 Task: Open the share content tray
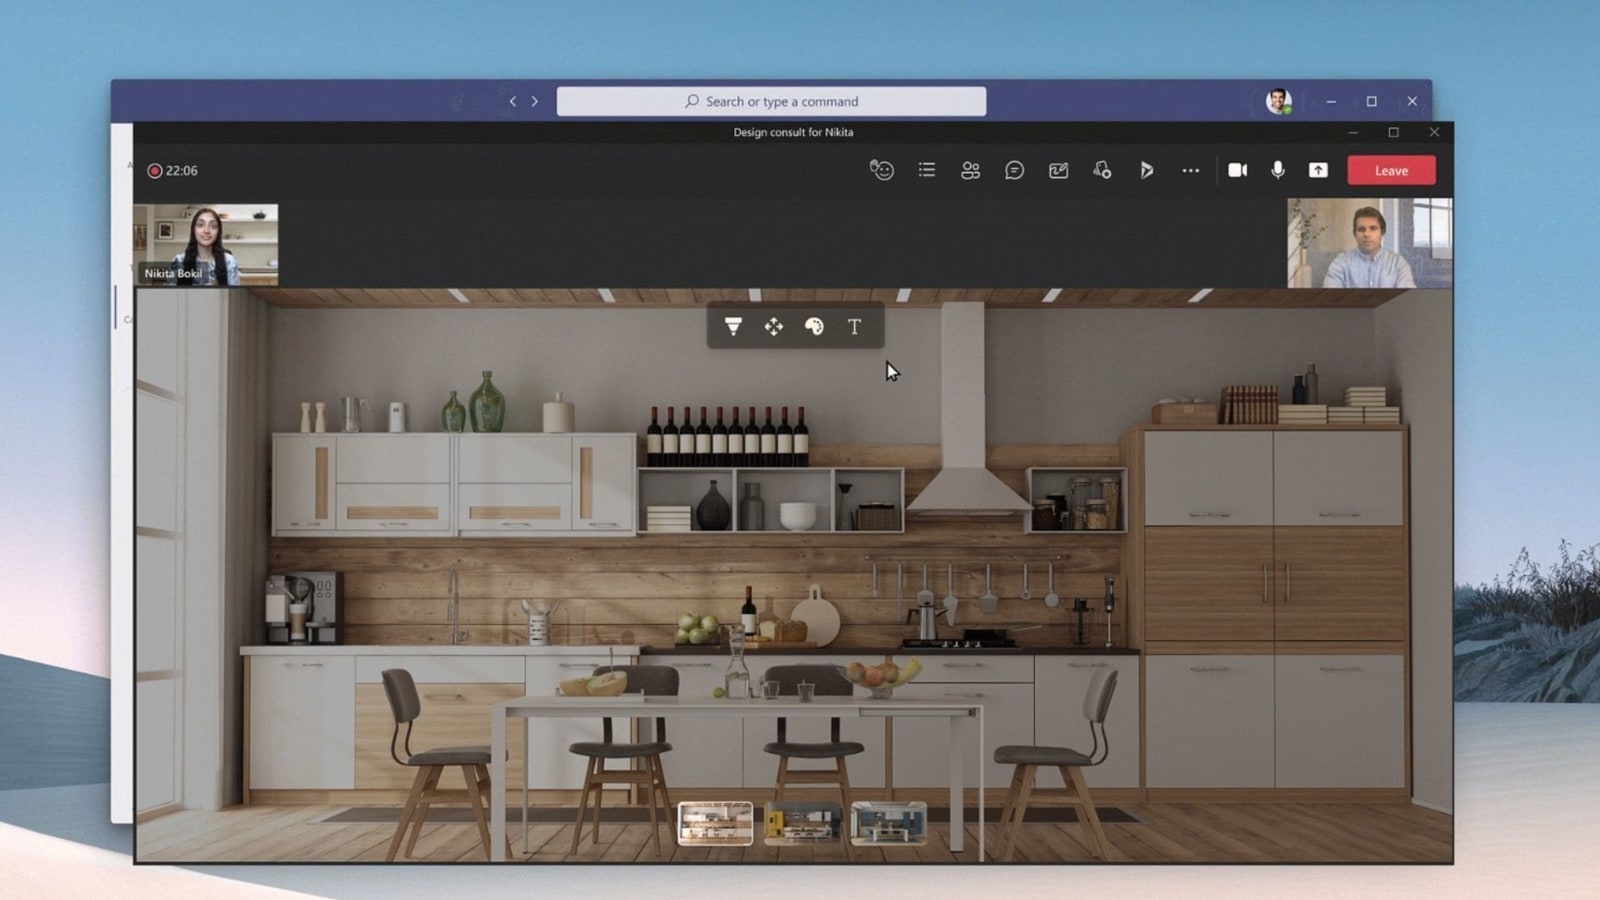(1318, 170)
